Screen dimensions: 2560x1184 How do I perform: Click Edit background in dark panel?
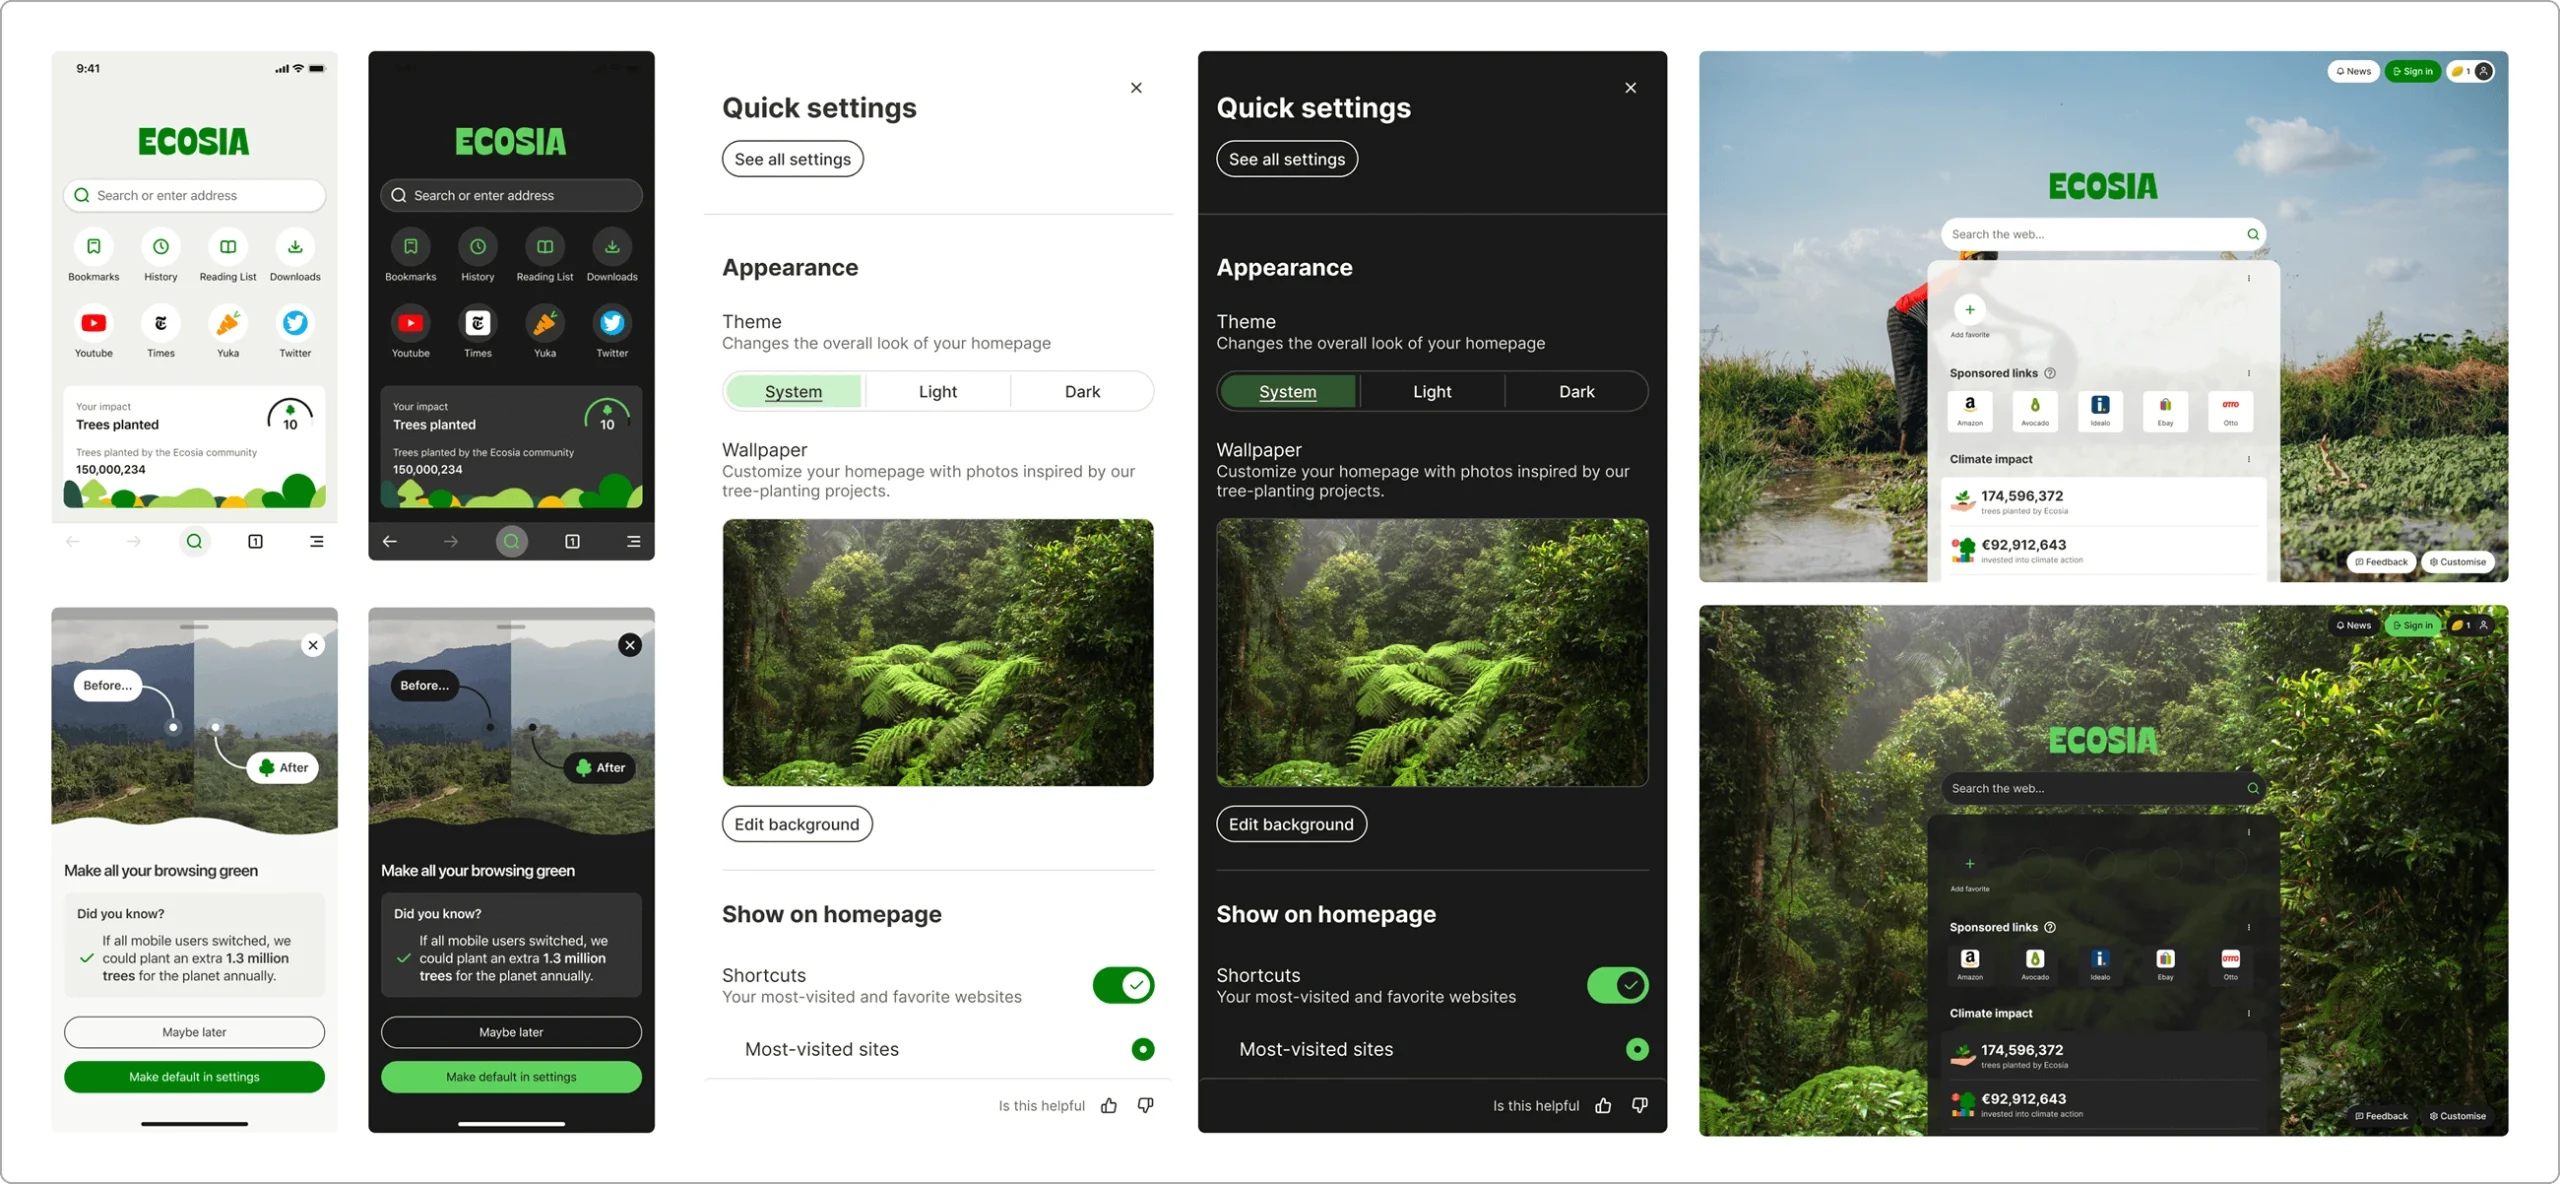click(1291, 824)
